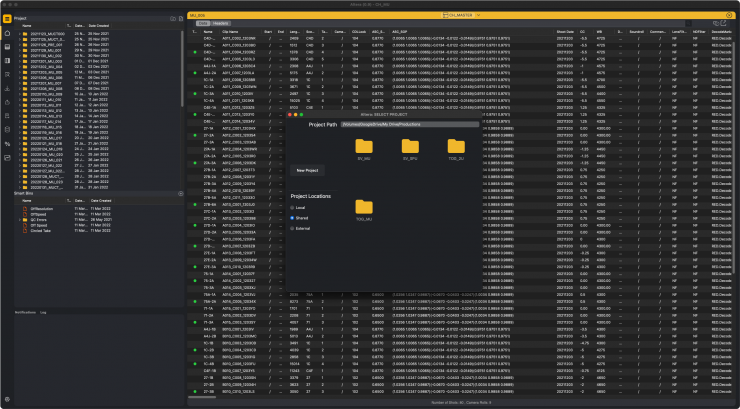740x409 pixels.
Task: Click the yellow menu icon in sidebar
Action: (7, 17)
